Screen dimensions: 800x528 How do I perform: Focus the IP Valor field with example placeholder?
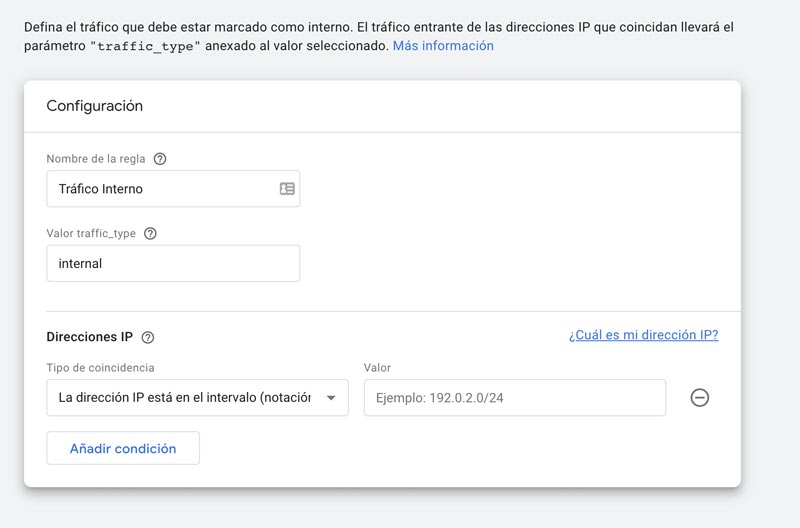point(515,397)
